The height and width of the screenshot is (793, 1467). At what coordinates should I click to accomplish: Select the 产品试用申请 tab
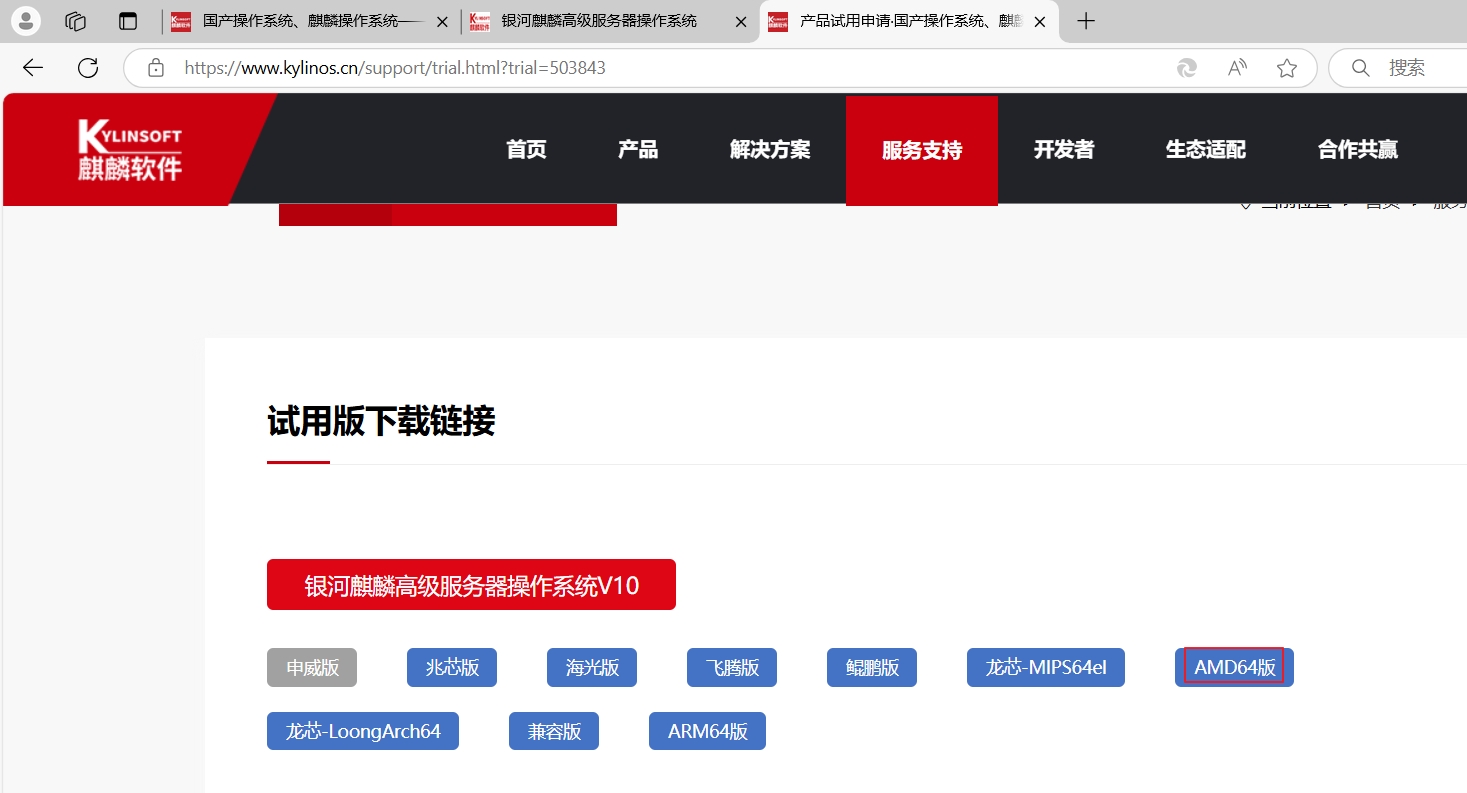pyautogui.click(x=909, y=21)
